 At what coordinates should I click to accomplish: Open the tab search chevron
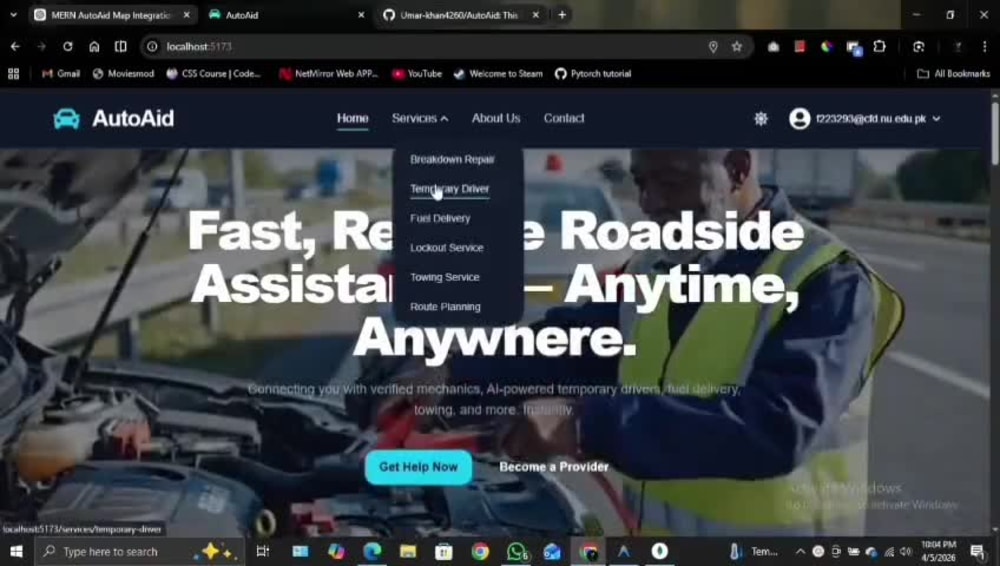click(x=13, y=15)
